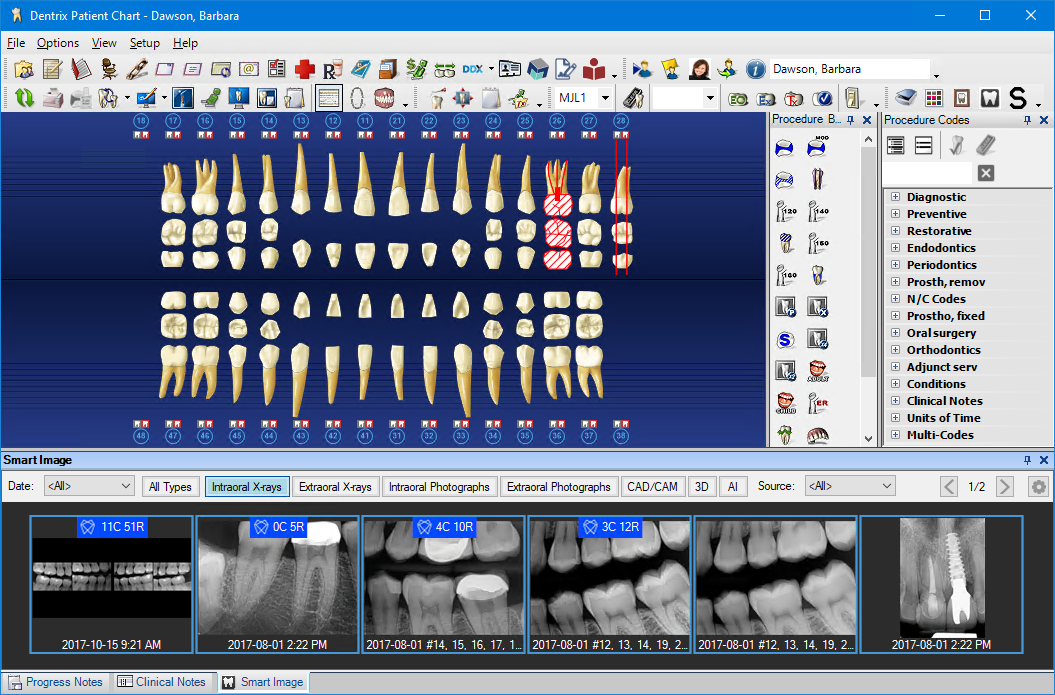Open the Options menu
This screenshot has width=1055, height=695.
[58, 43]
